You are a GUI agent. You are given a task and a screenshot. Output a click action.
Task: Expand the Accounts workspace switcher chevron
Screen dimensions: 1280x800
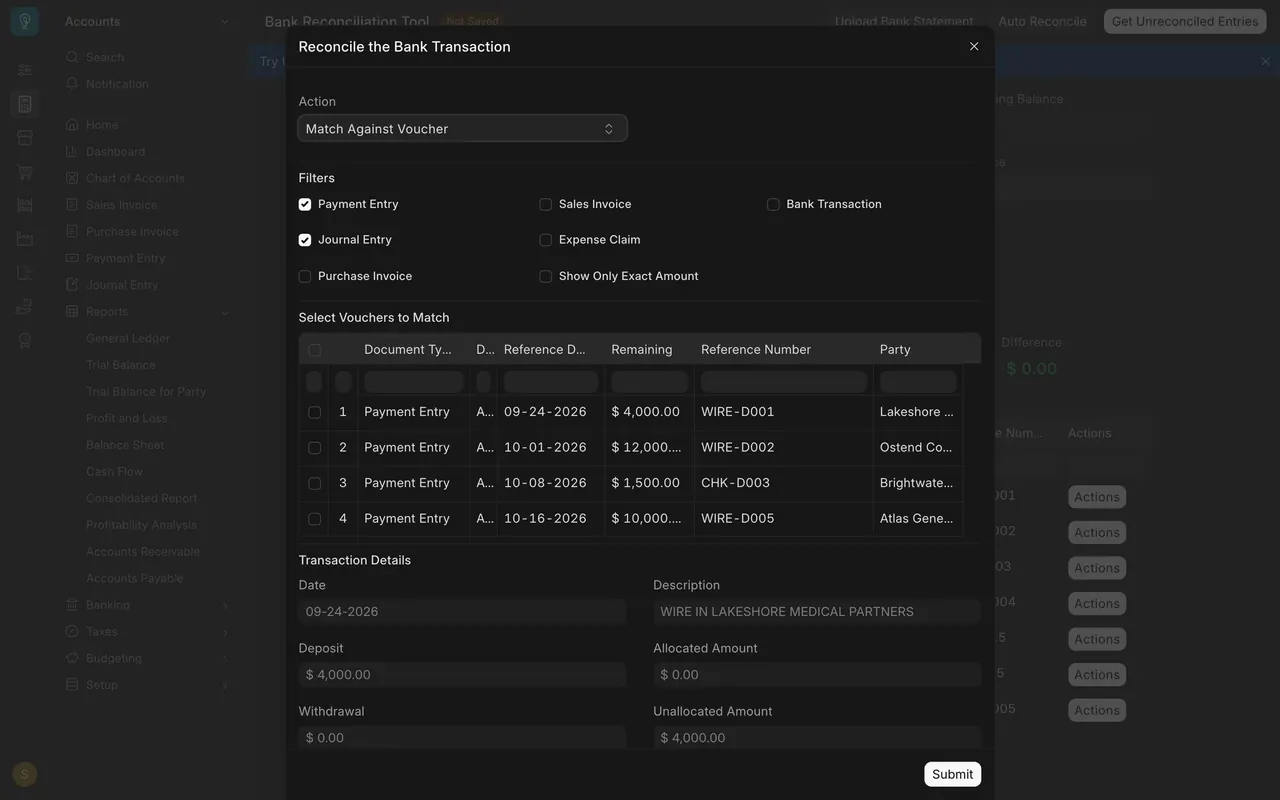225,21
